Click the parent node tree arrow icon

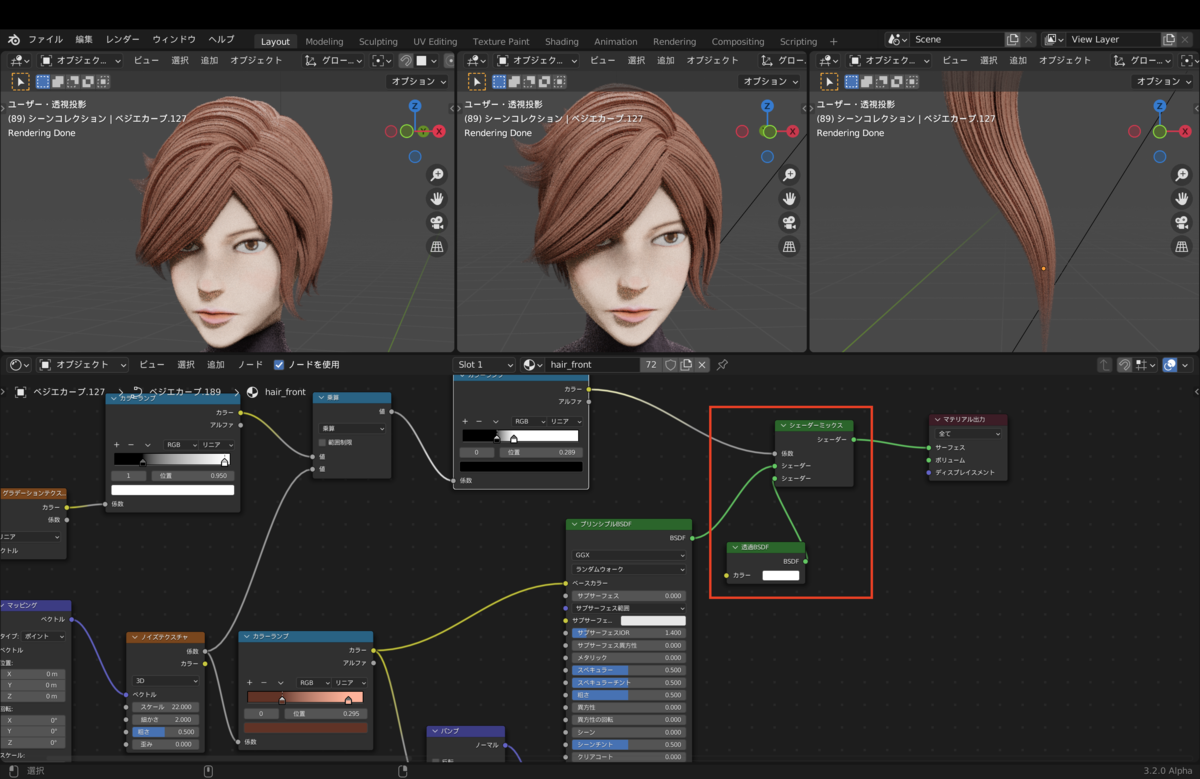[1105, 365]
